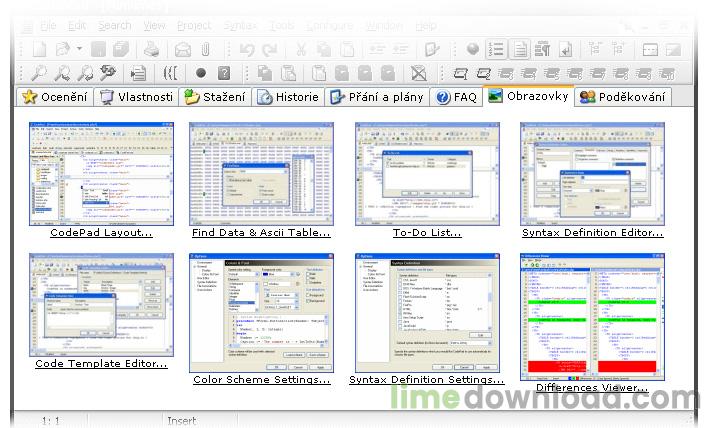This screenshot has width=708, height=428.
Task: Click the question mark help toolbar icon
Action: point(224,73)
